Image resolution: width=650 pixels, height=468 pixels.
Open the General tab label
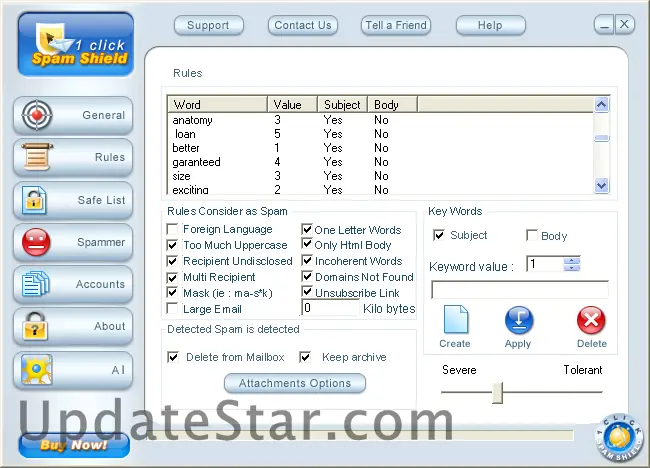coord(104,115)
